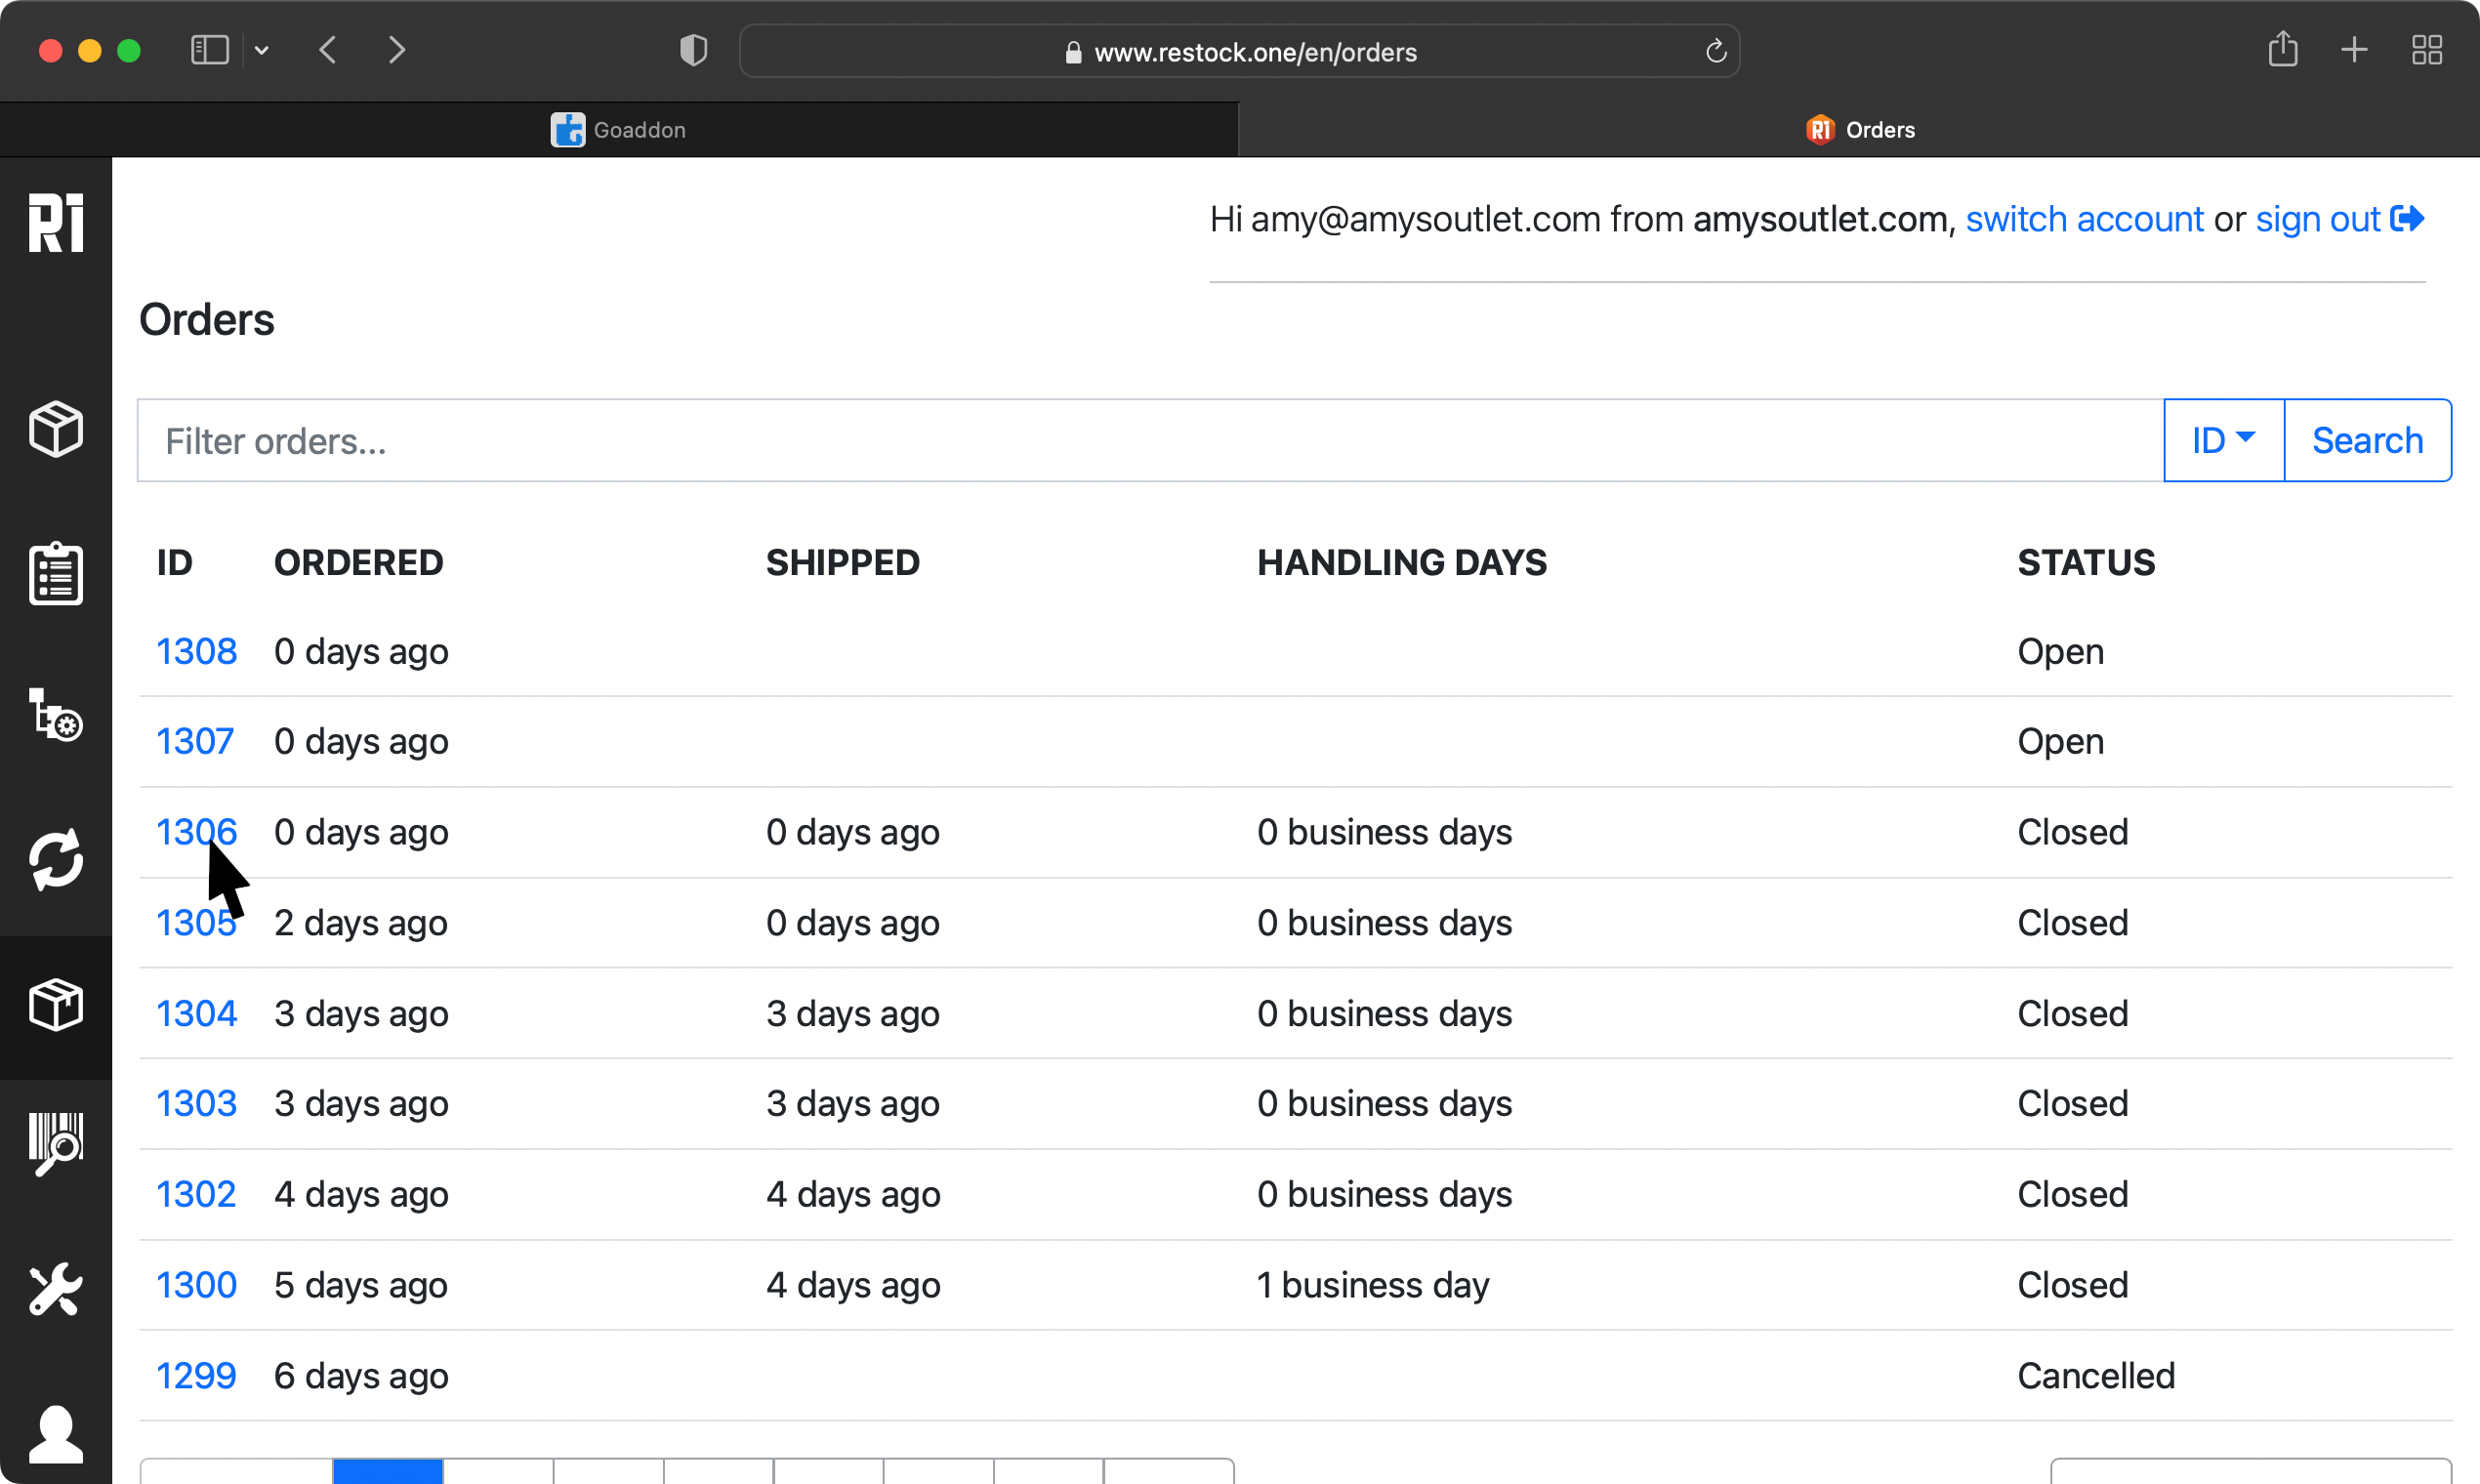The image size is (2480, 1484).
Task: Open the privacy shield report icon
Action: 693,50
